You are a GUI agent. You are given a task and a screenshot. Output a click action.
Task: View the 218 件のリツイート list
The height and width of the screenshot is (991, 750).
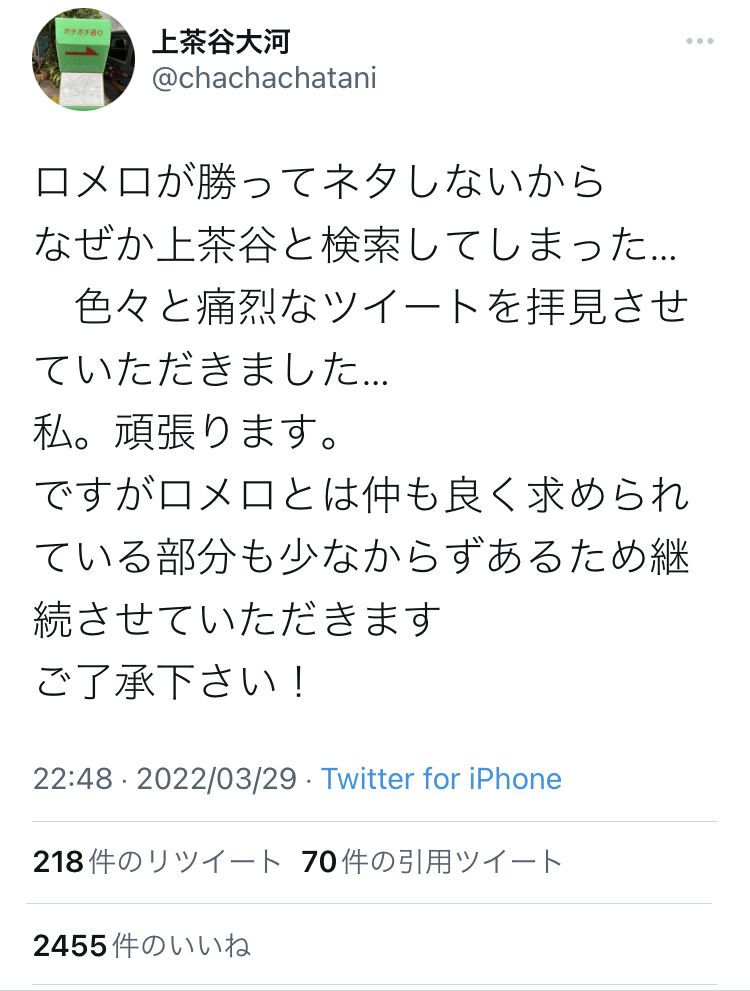click(157, 862)
